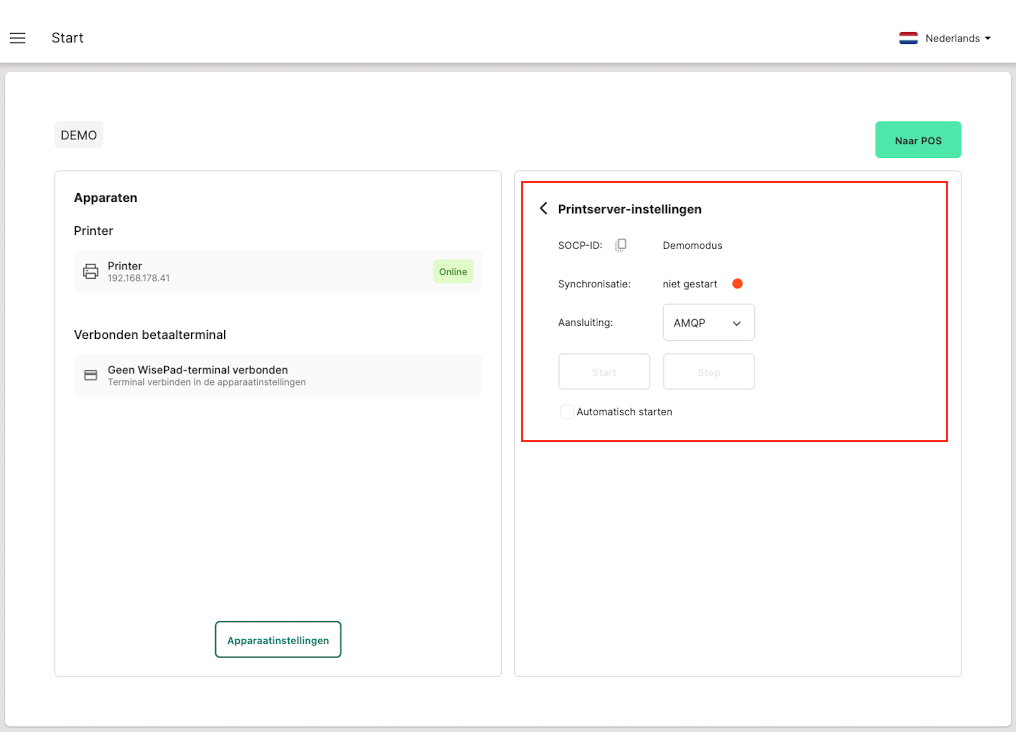Viewport: 1016px width, 732px height.
Task: Click the Dutch flag icon
Action: 908,39
